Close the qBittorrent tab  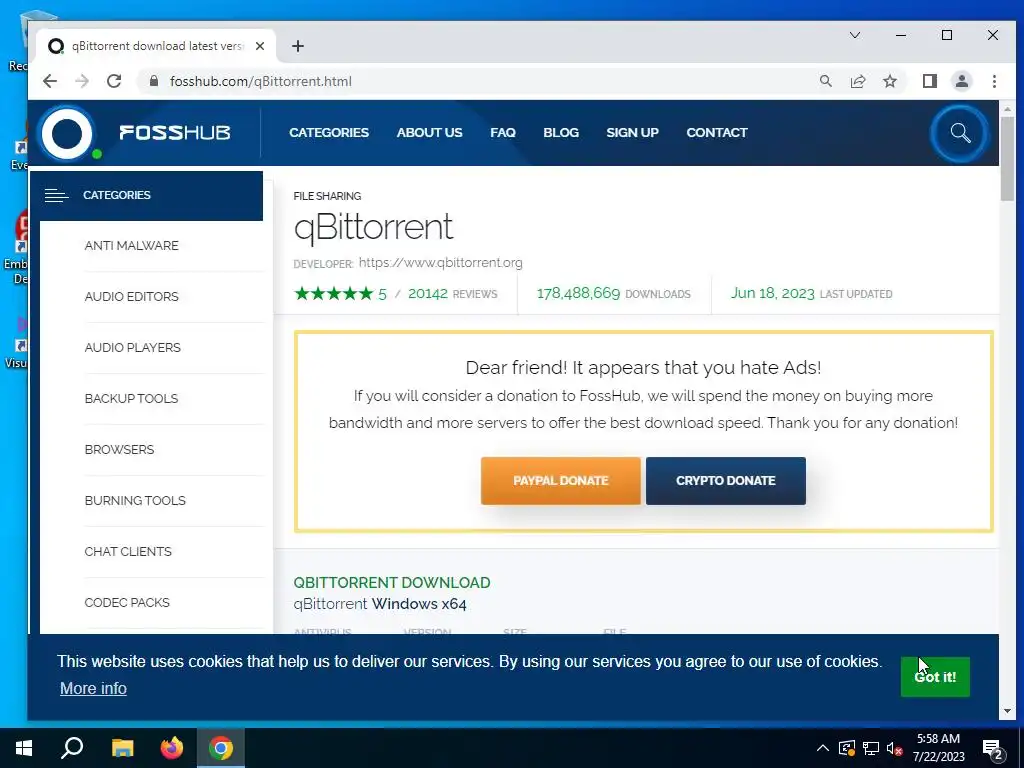260,46
